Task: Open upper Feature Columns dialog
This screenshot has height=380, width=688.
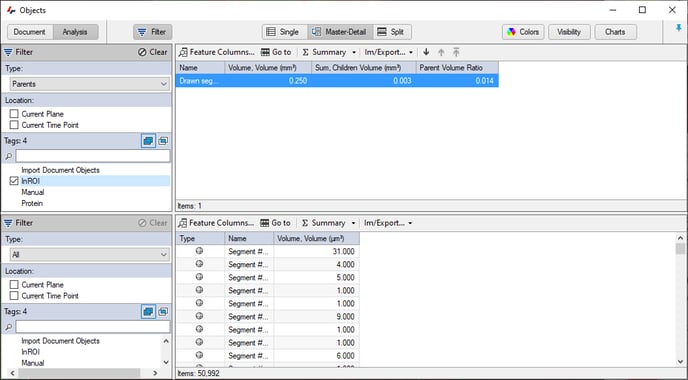Action: [217, 52]
